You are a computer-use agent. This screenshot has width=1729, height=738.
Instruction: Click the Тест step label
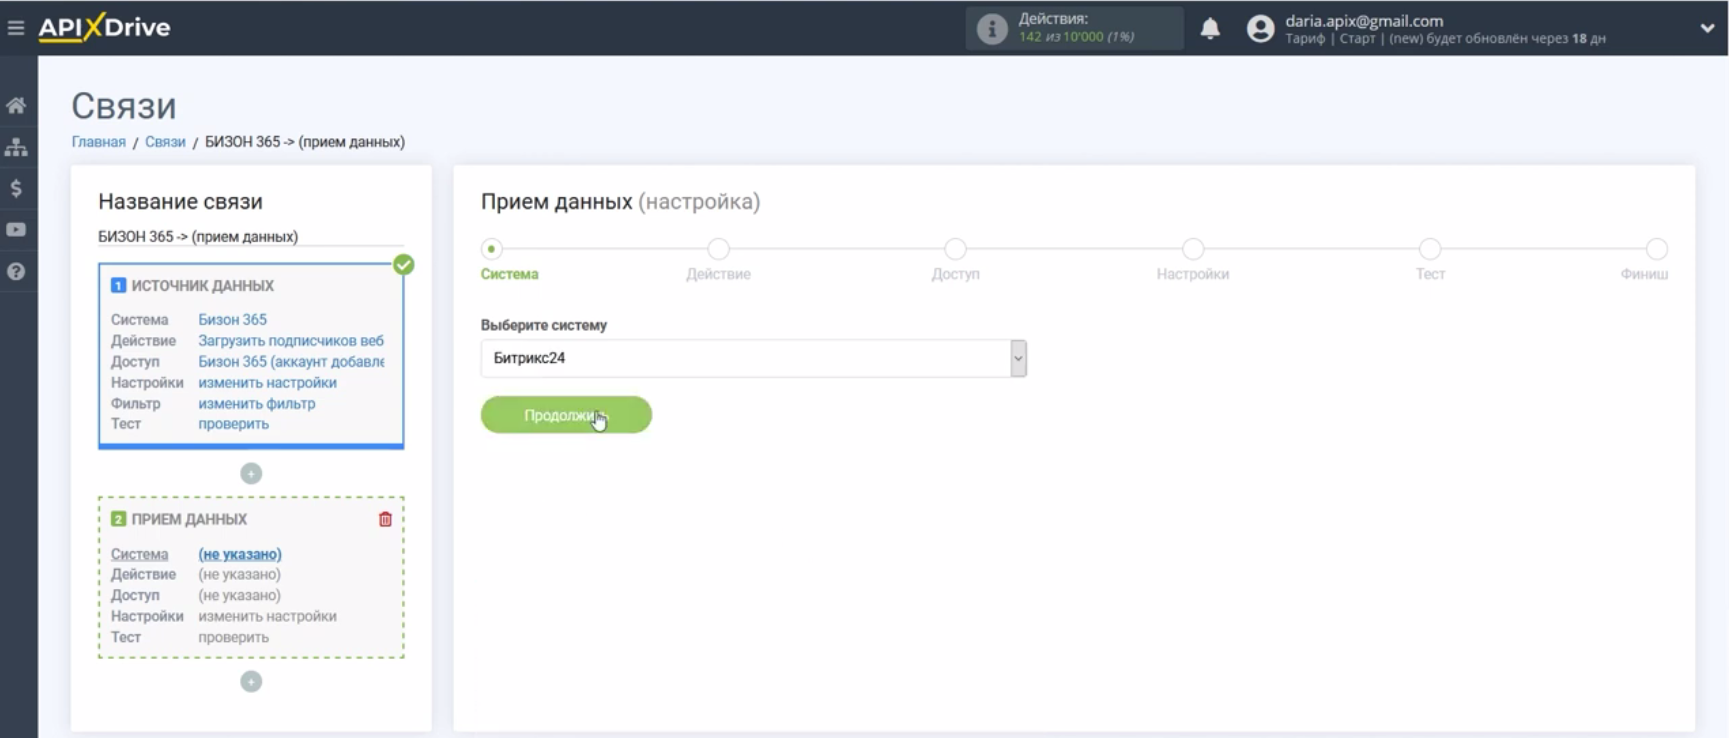(1430, 274)
